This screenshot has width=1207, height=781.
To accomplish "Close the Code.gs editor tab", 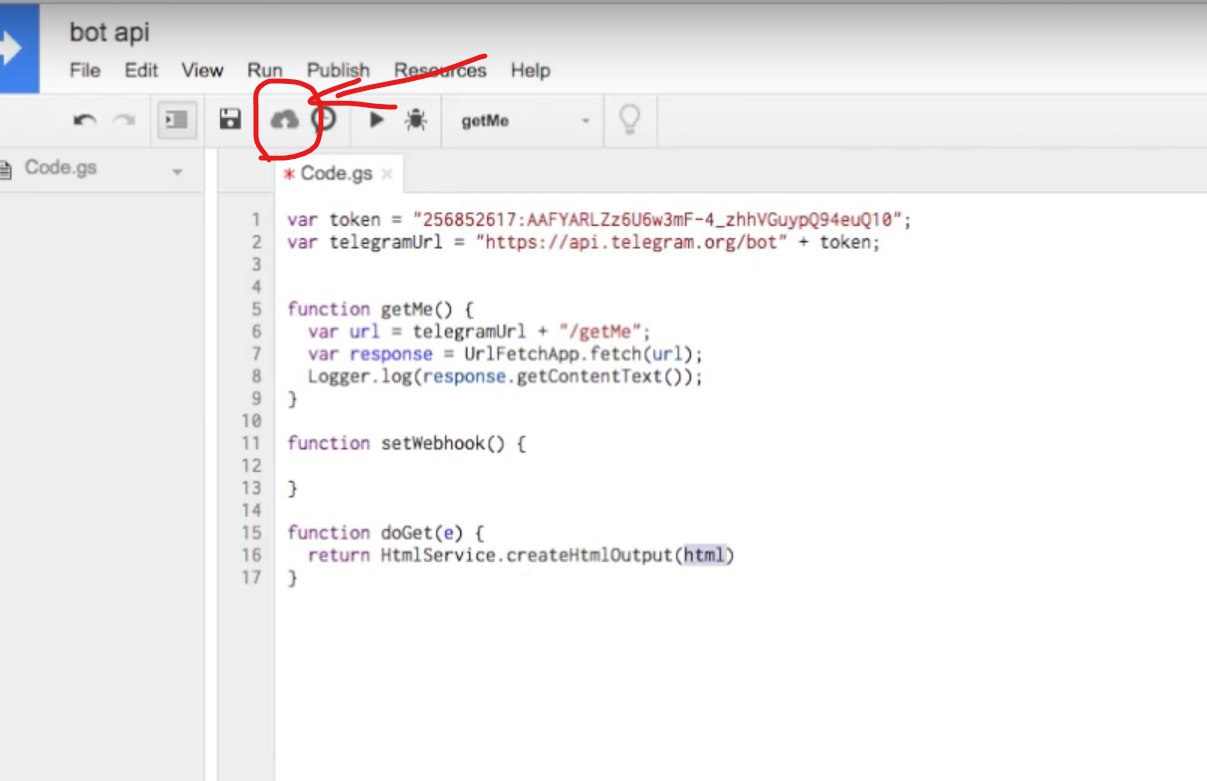I will (387, 174).
